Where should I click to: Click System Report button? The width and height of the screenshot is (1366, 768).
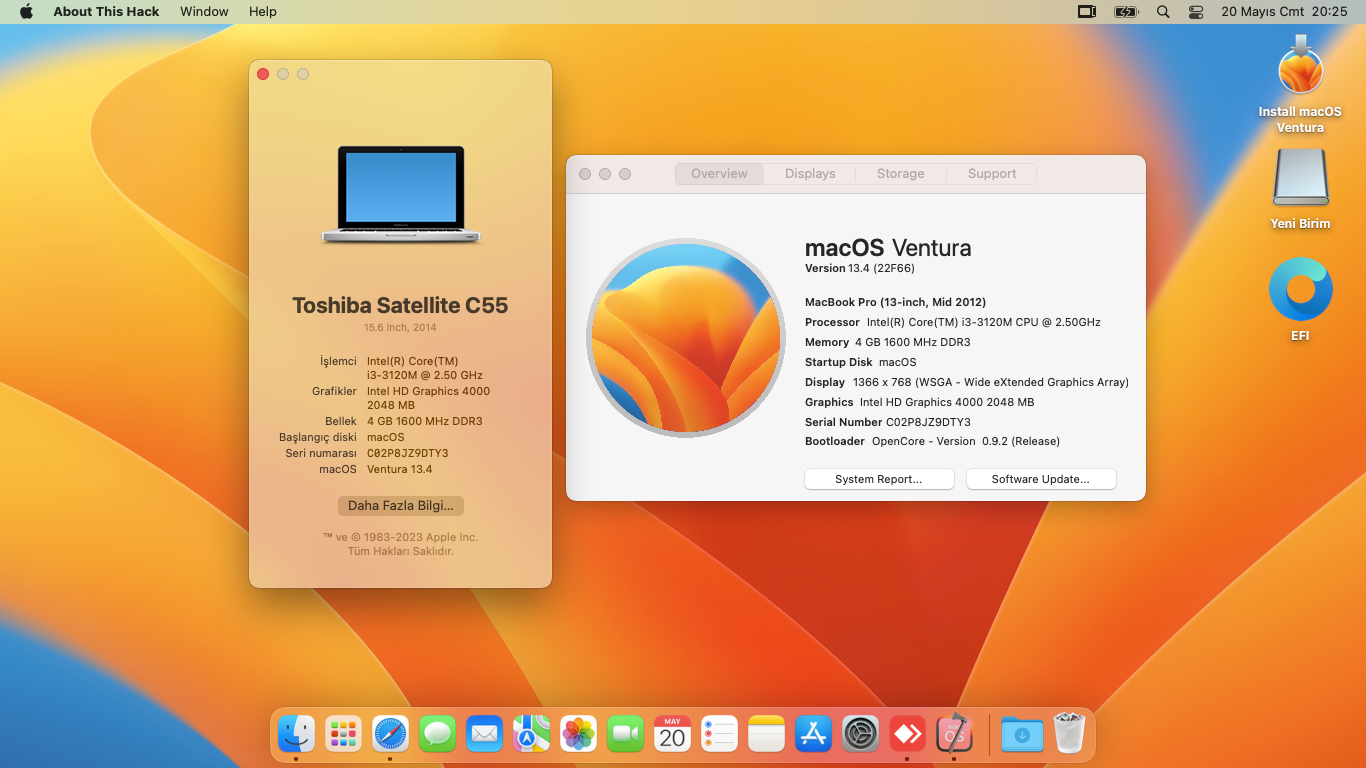click(879, 479)
